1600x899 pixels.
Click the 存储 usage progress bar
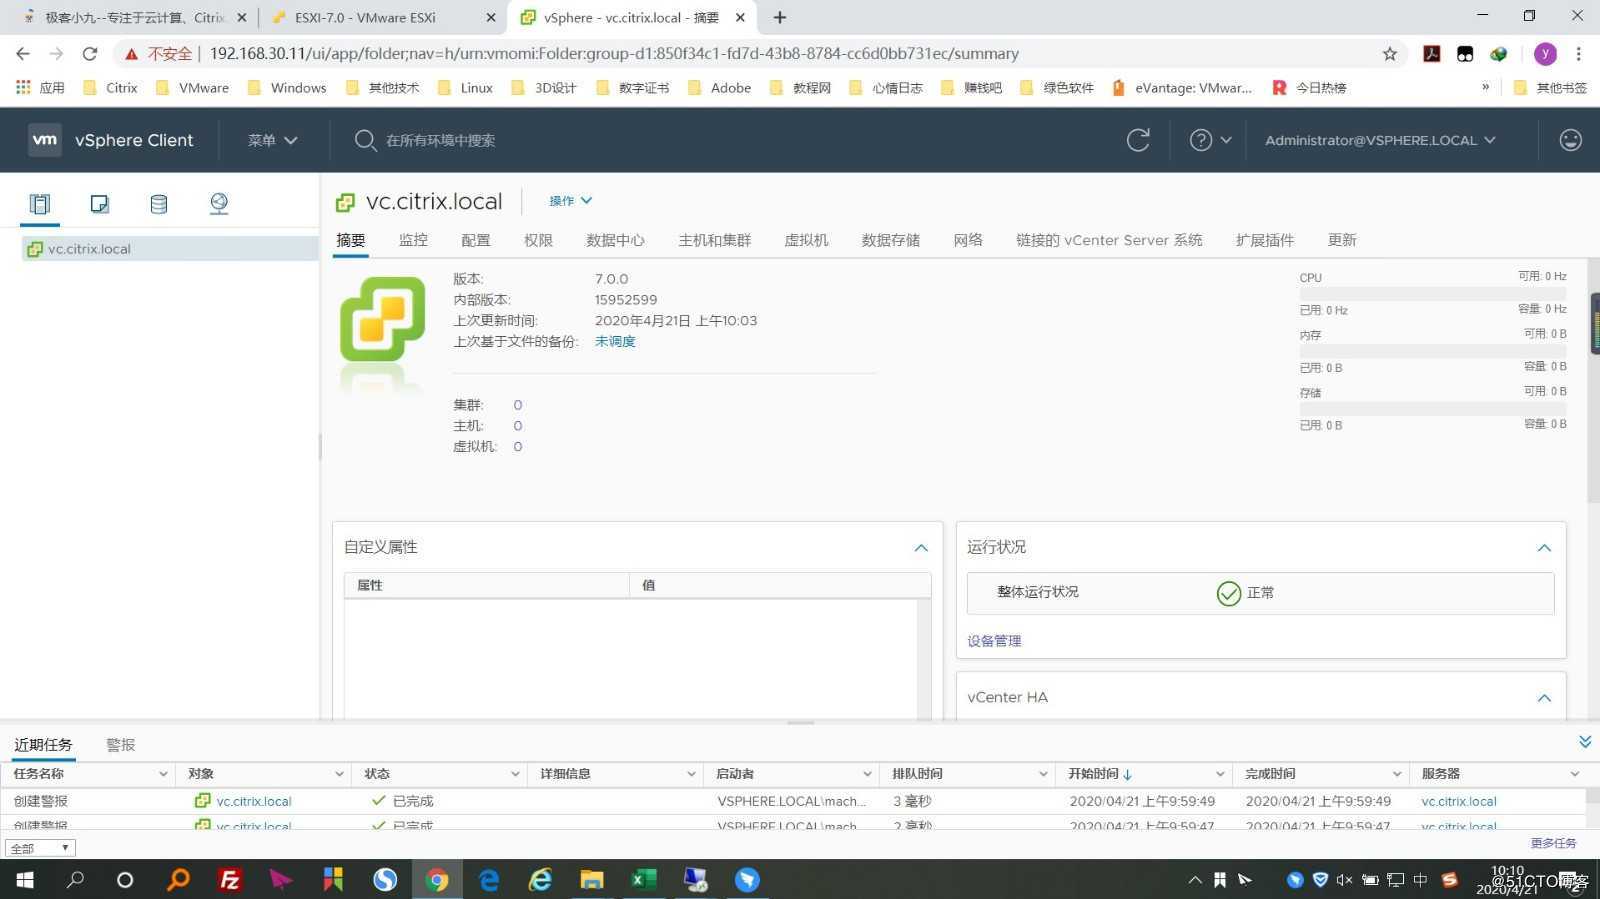pyautogui.click(x=1433, y=409)
